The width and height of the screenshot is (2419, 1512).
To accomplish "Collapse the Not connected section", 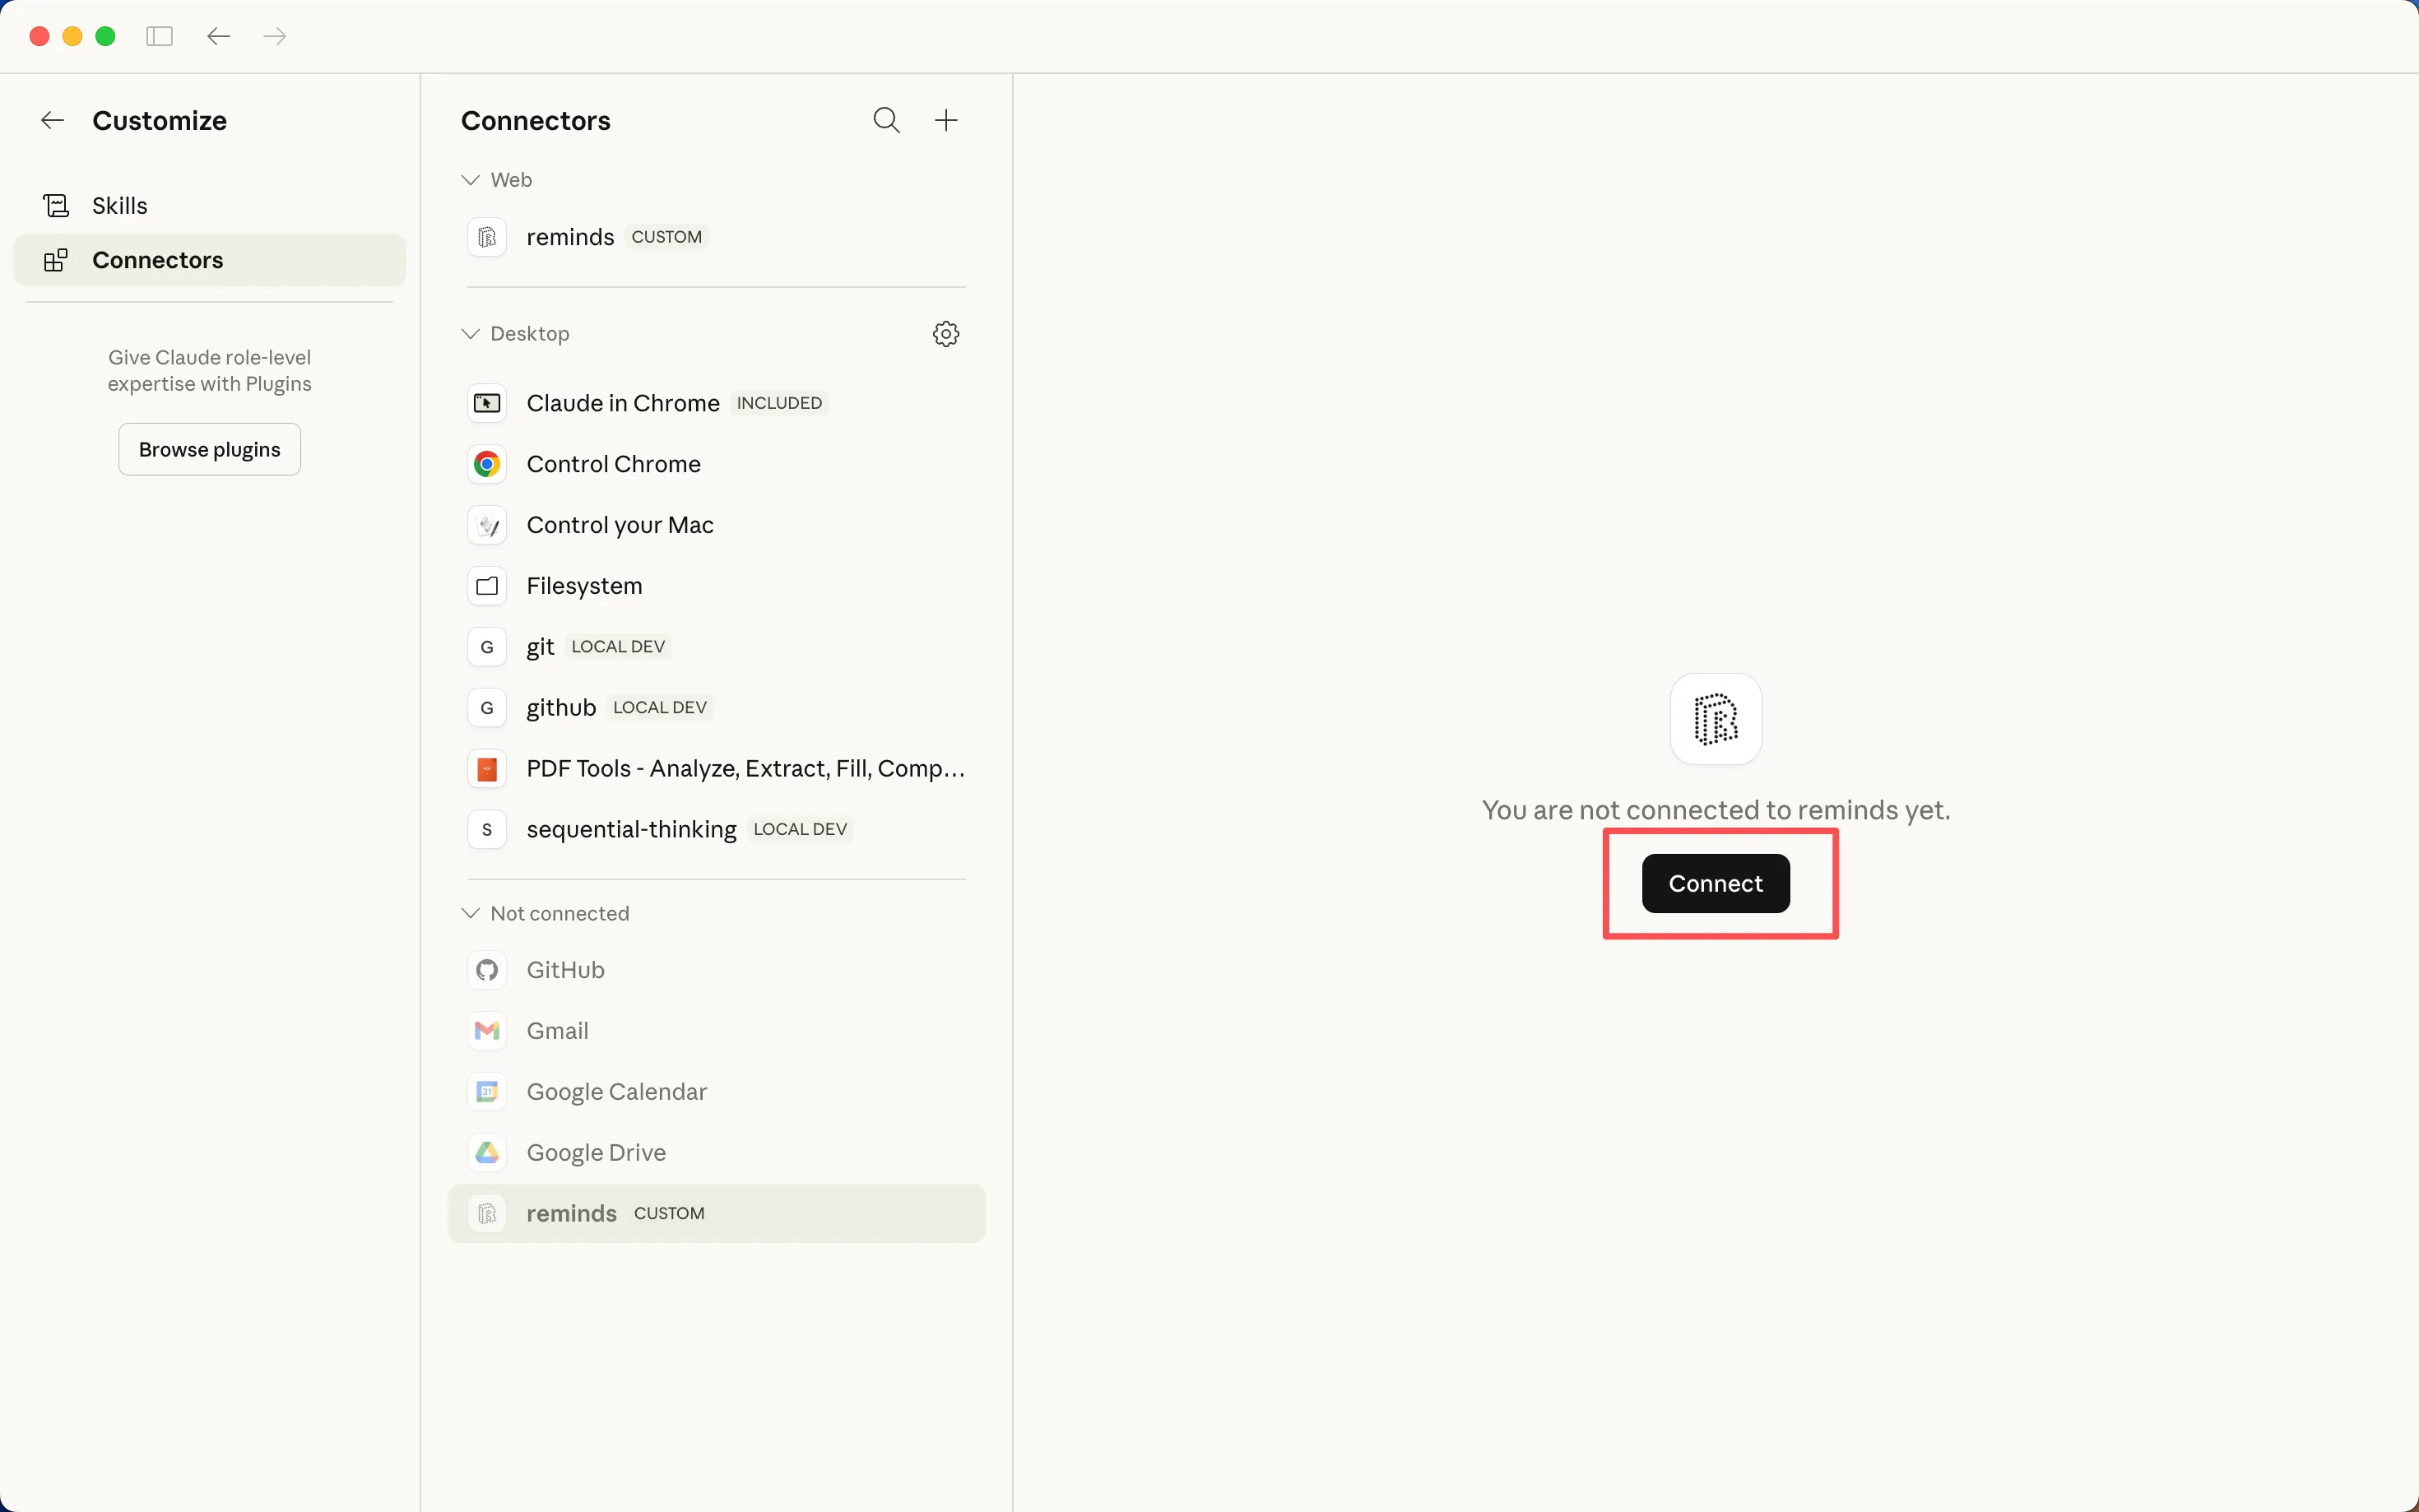I will [471, 913].
